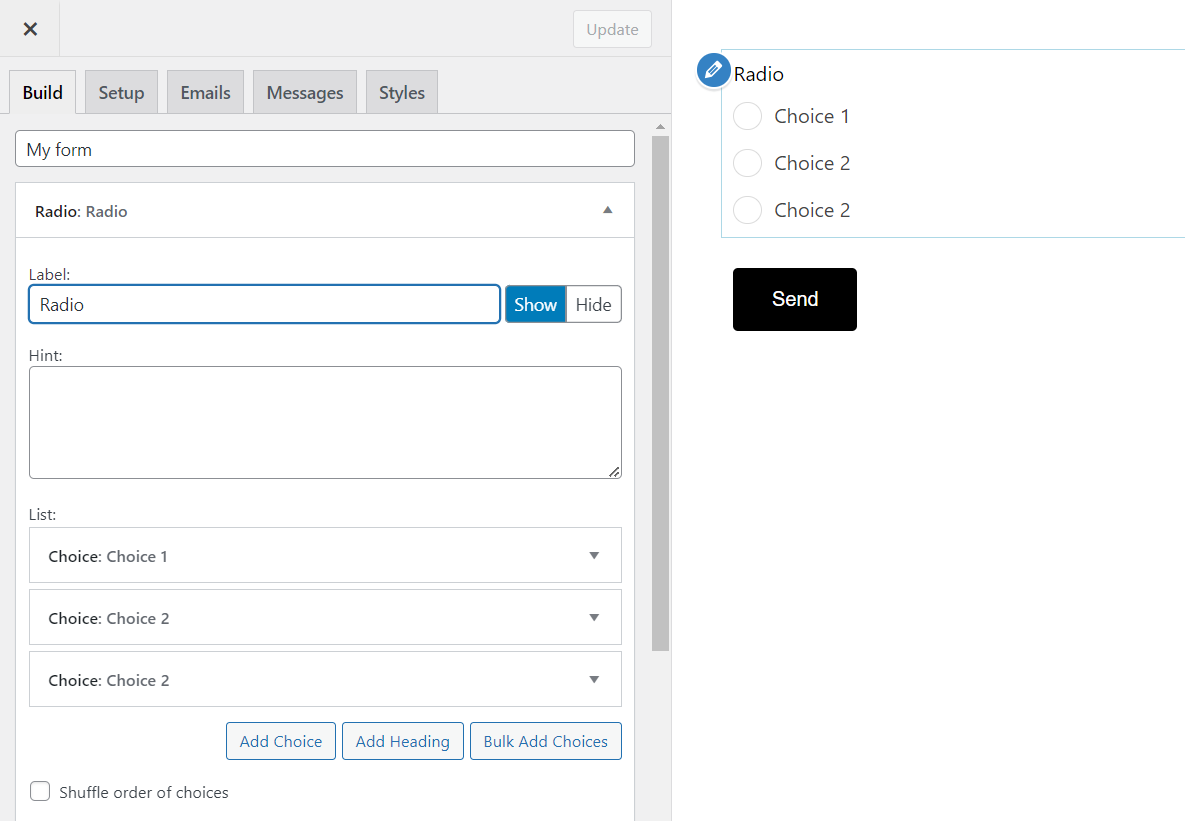Enable Shuffle order of choices checkbox
Screen dimensions: 1185x821
coord(40,792)
